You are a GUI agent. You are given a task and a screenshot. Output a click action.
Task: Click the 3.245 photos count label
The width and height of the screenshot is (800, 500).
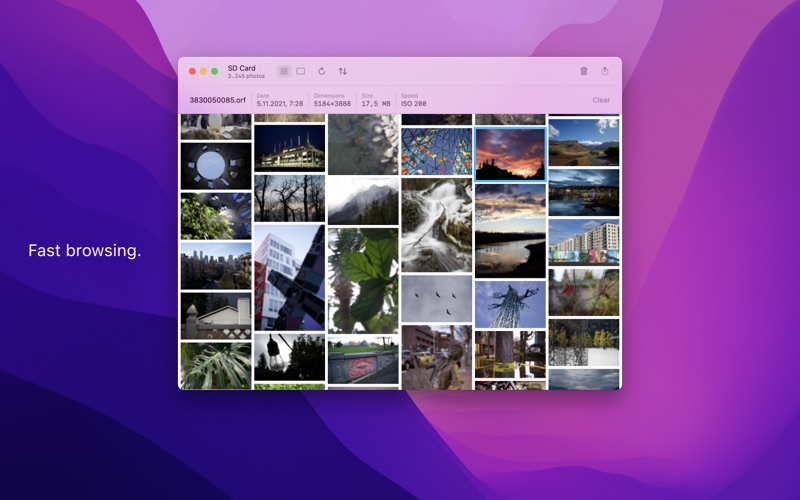pos(246,76)
